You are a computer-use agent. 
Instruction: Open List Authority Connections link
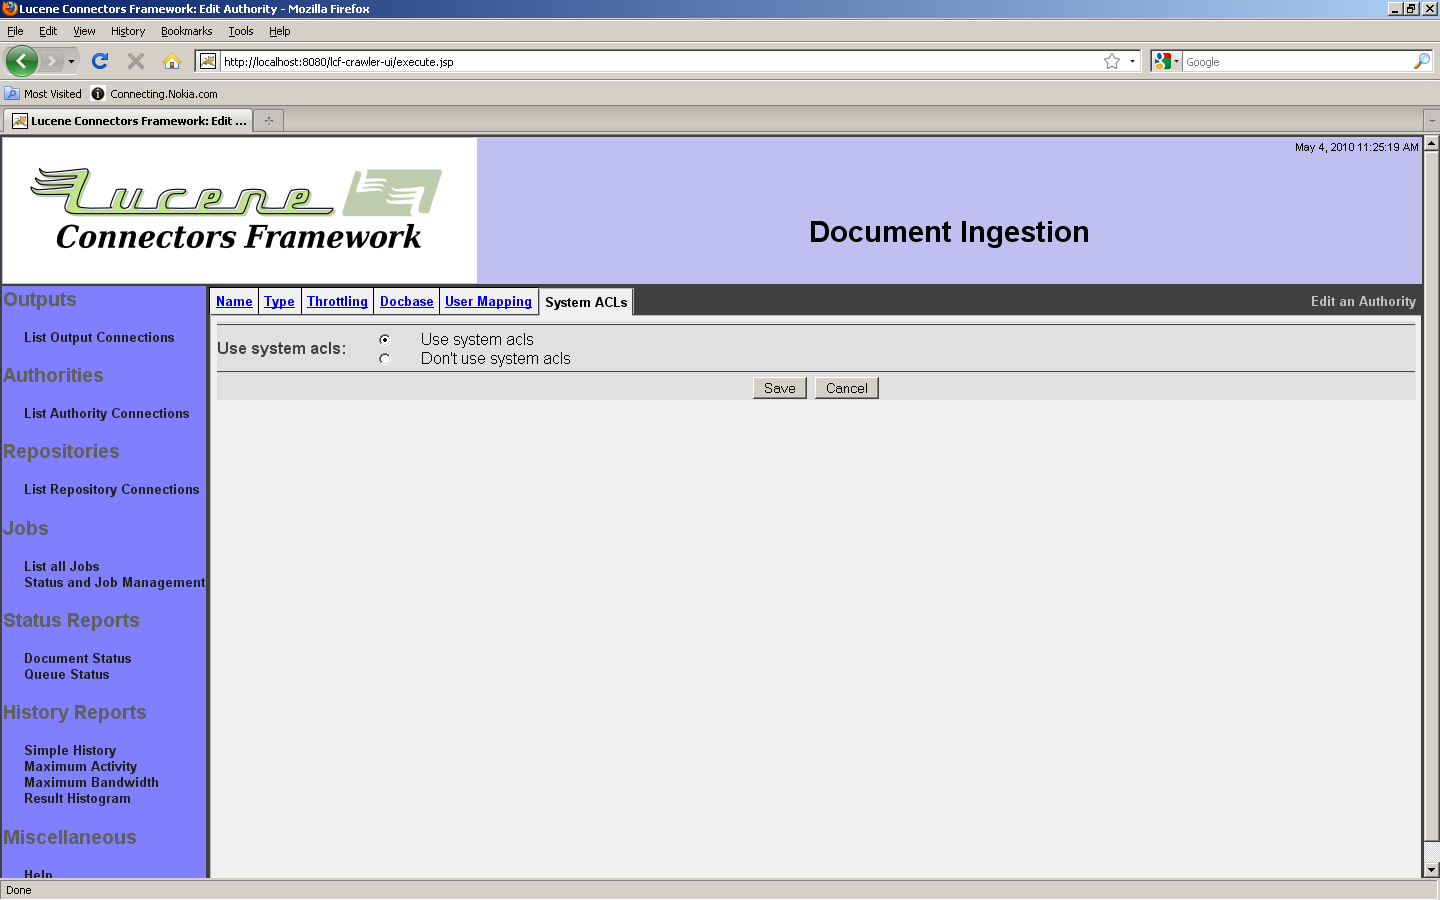pyautogui.click(x=106, y=413)
